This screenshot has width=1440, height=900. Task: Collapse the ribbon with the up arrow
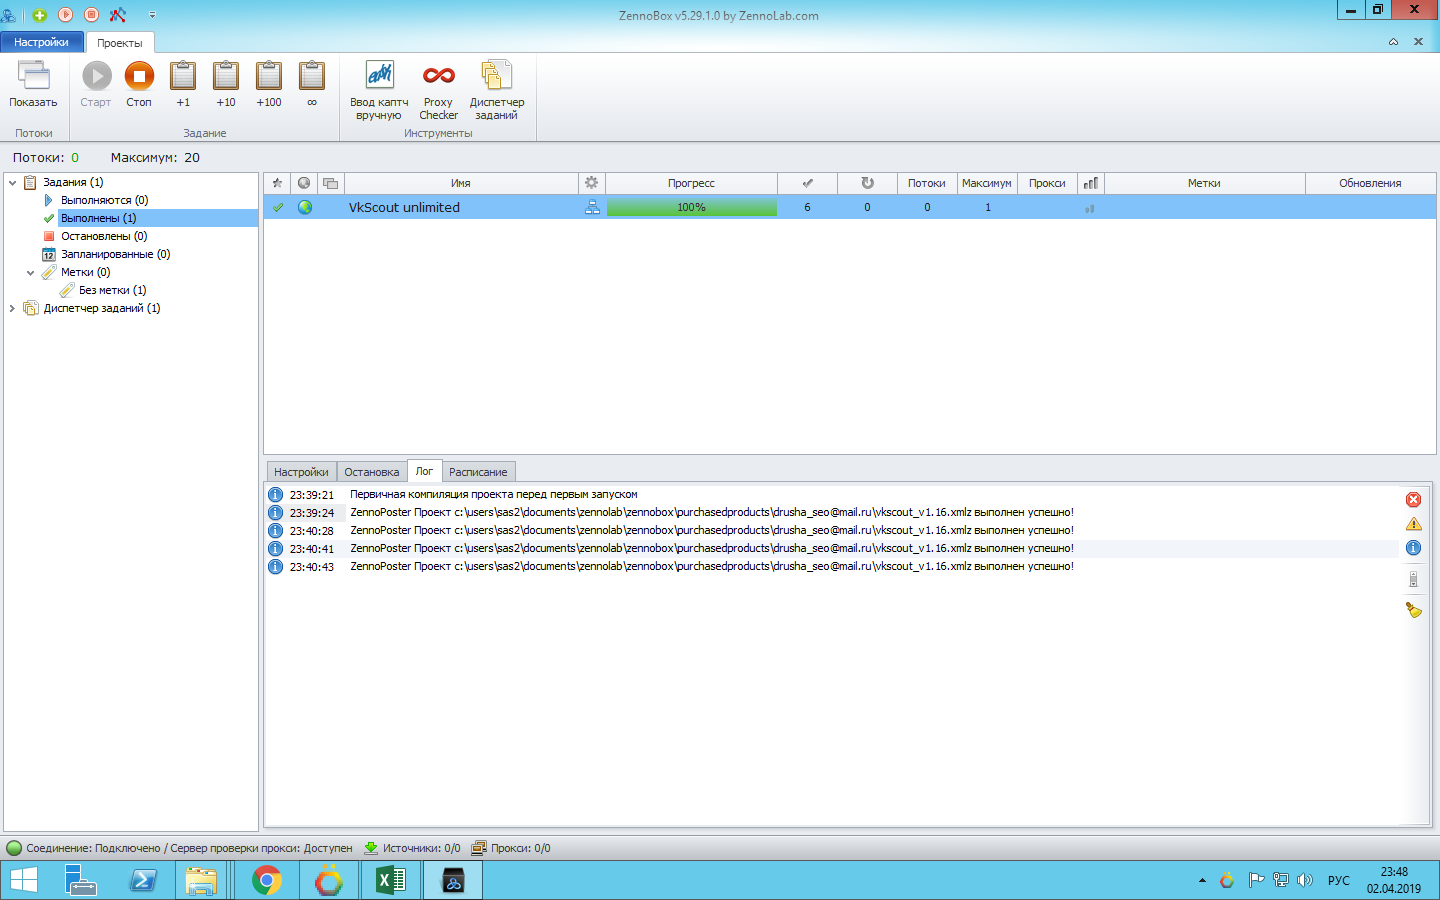point(1393,42)
